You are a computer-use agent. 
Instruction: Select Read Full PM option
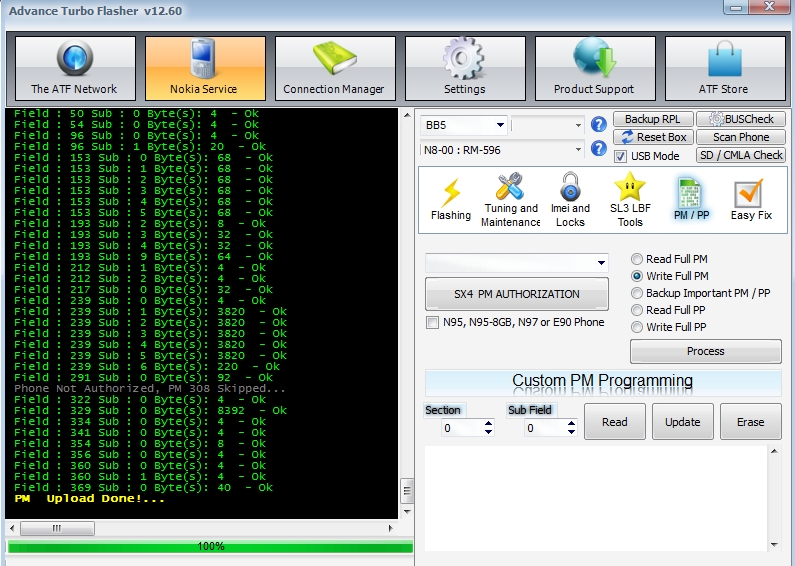(x=637, y=259)
